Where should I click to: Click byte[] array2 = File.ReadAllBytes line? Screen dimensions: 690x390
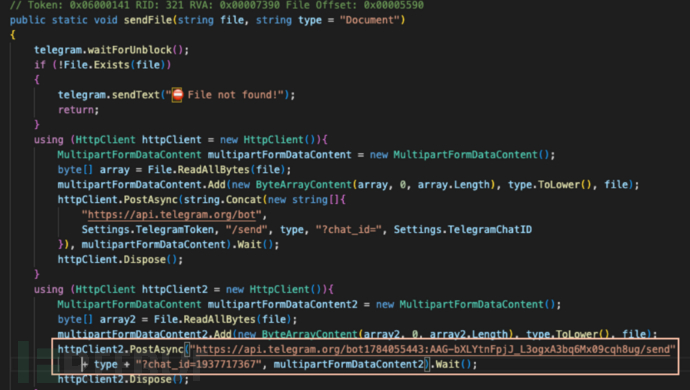click(177, 319)
